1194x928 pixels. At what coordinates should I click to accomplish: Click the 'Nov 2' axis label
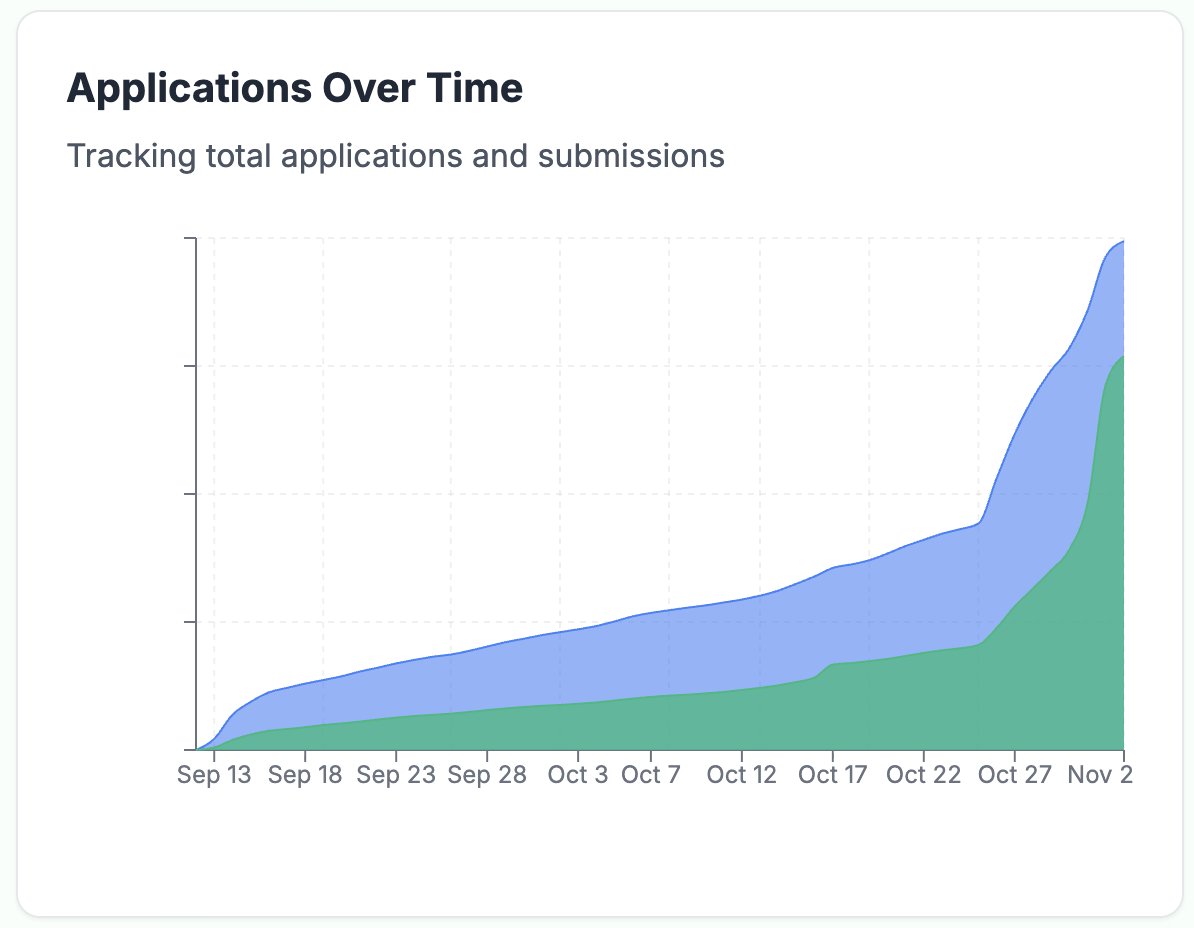(1100, 775)
